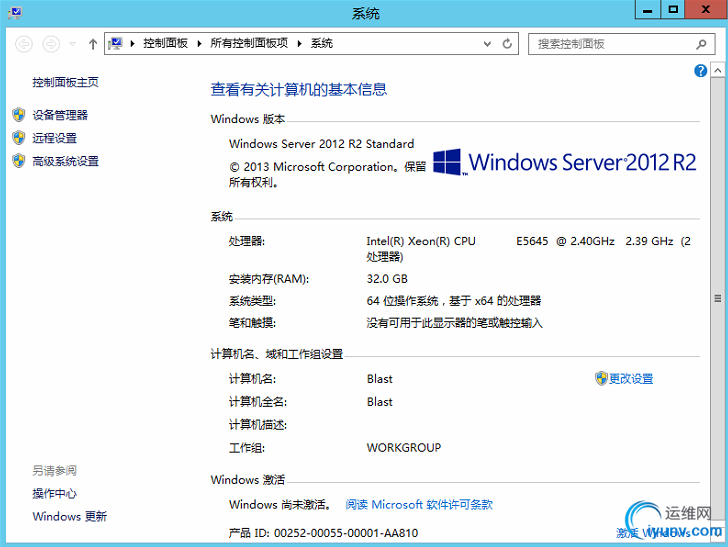Click 更改设置 to change computer name
728x547 pixels.
click(x=631, y=379)
